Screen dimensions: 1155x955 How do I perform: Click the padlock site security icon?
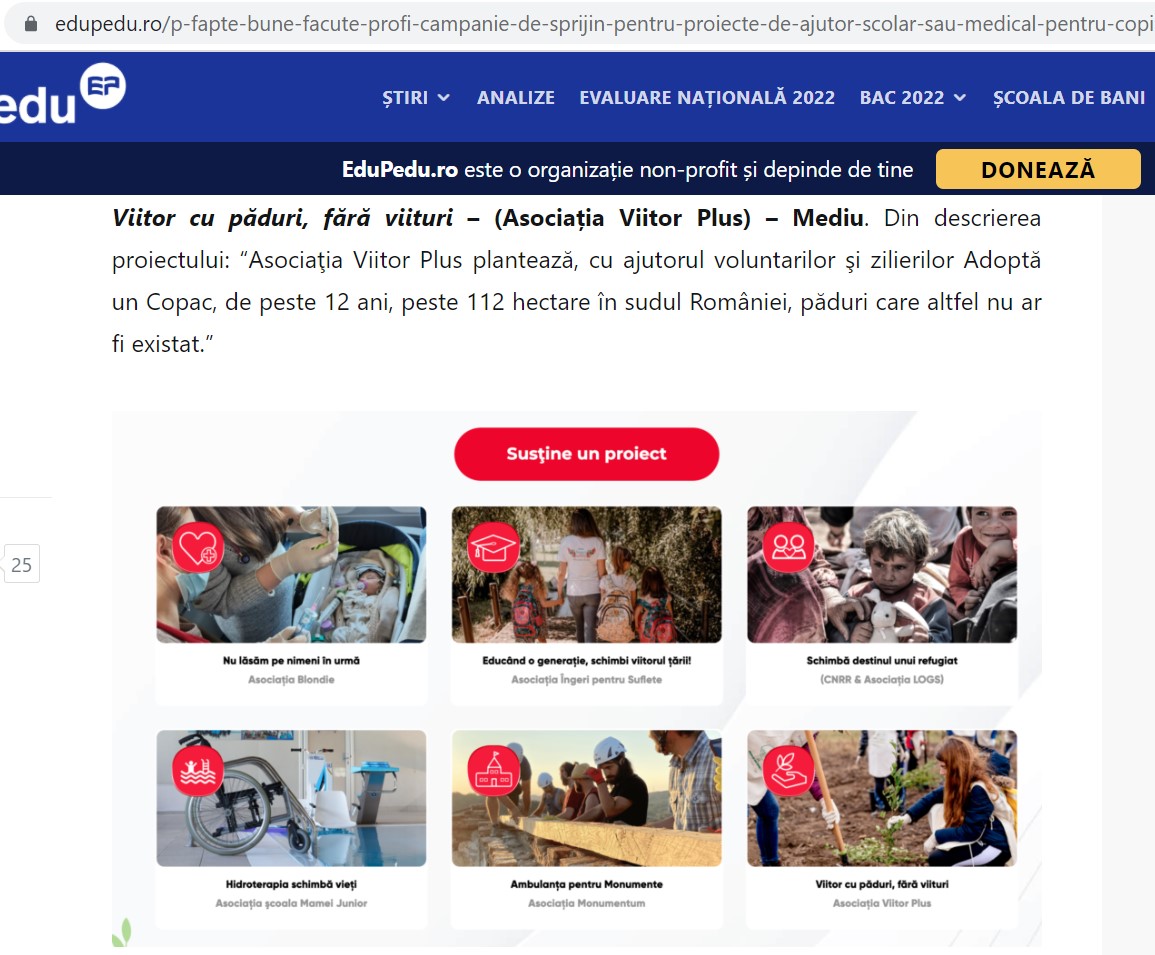(x=31, y=24)
